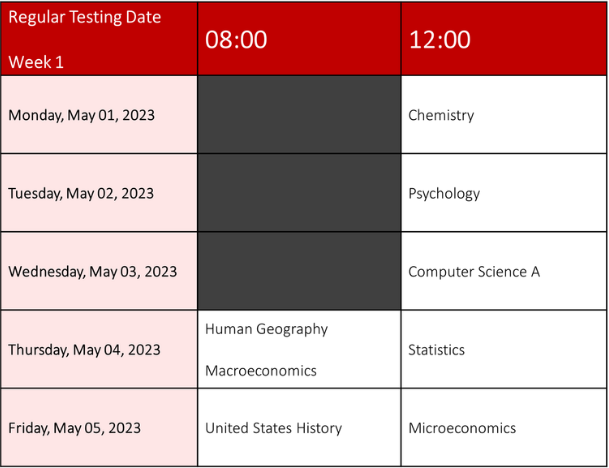Click the Friday, May 05, 2023 date
The height and width of the screenshot is (468, 609).
[x=74, y=428]
